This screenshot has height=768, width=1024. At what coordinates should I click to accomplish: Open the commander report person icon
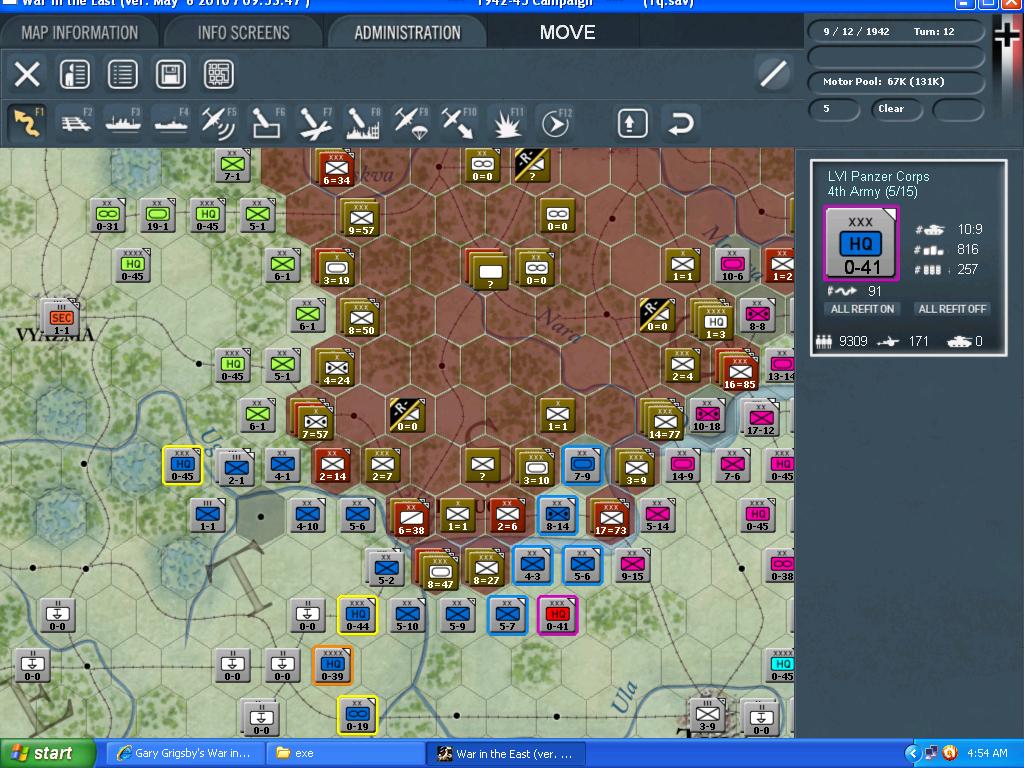tap(74, 74)
